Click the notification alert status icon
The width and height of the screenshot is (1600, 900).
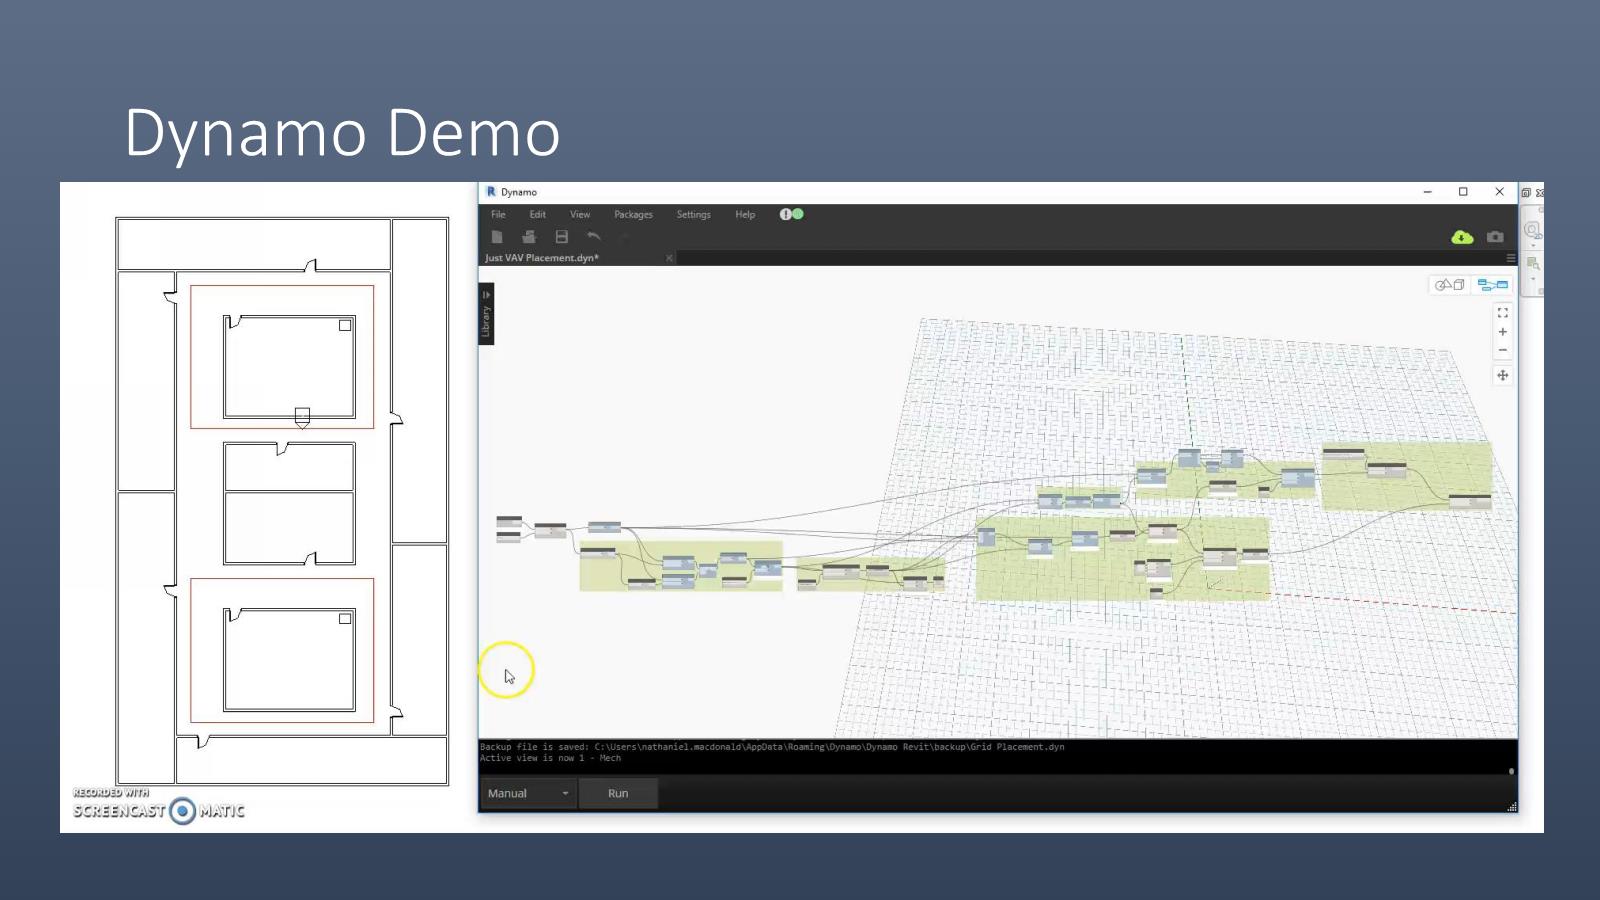coord(791,214)
